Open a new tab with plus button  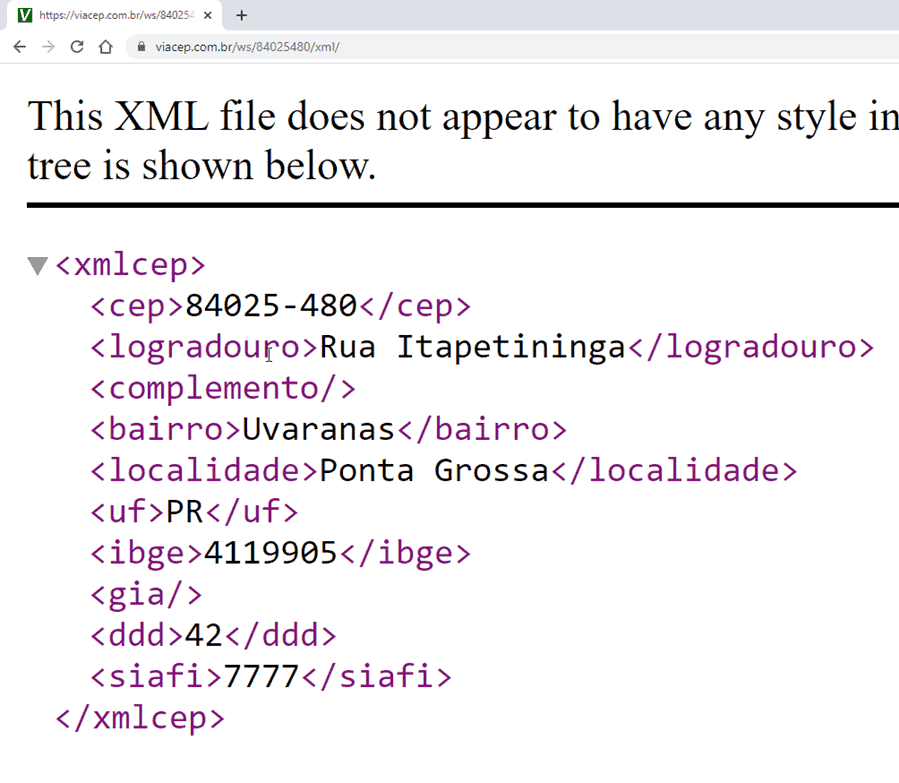click(x=241, y=15)
